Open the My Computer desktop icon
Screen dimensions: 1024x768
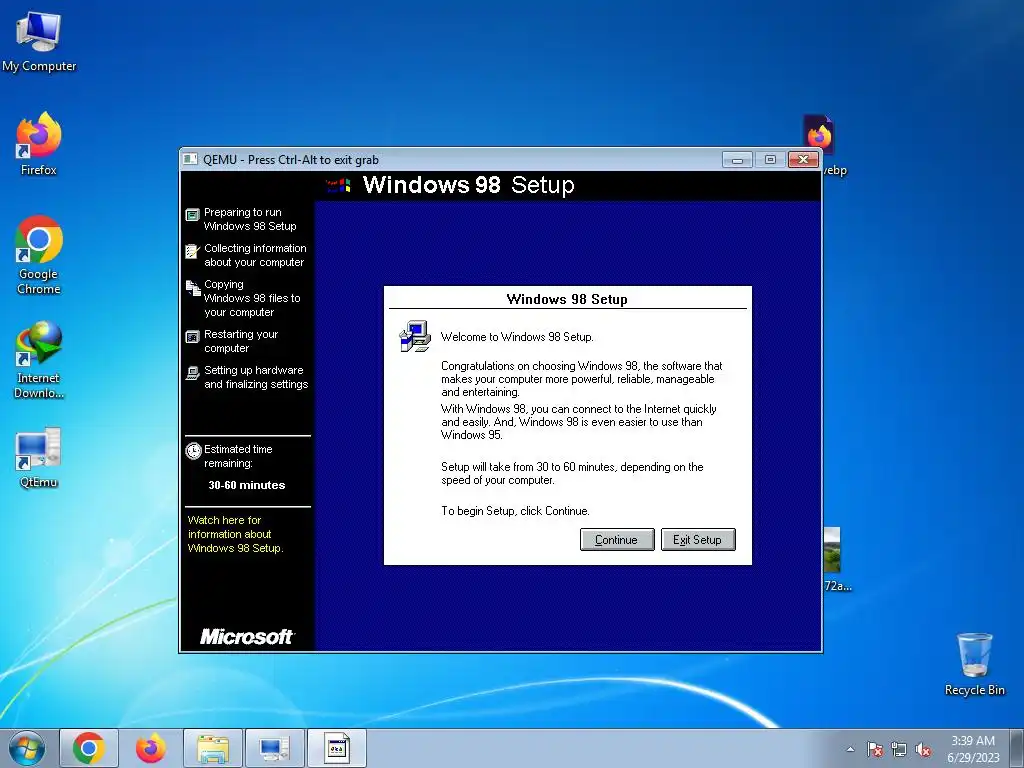39,40
